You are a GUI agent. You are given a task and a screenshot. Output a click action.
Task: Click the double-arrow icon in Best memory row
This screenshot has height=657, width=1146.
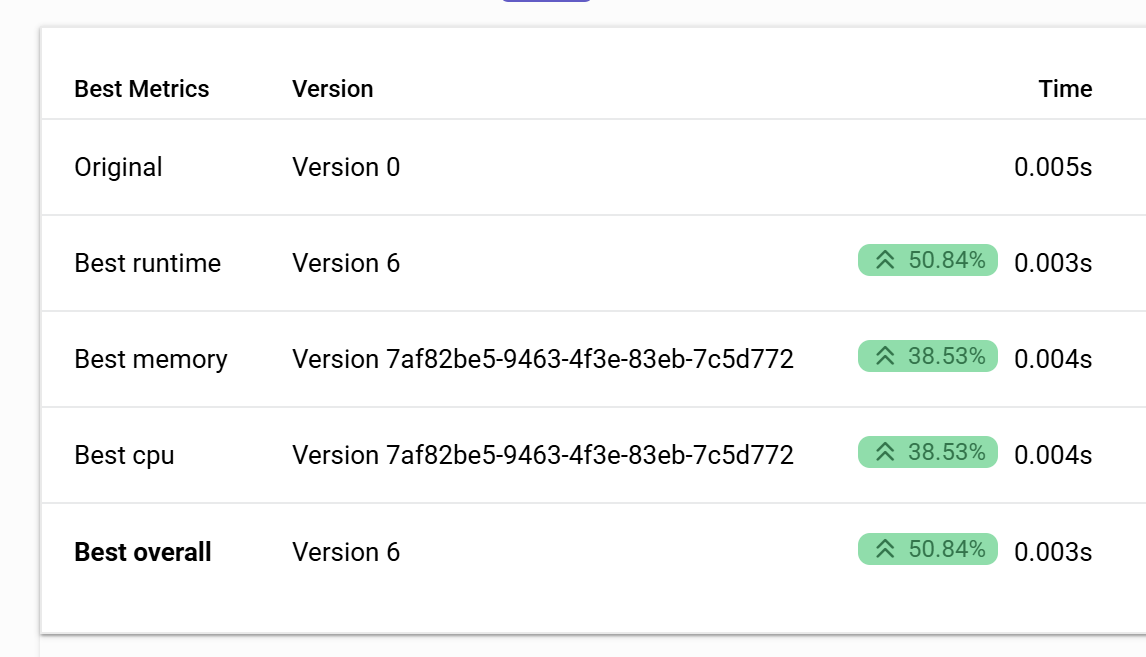tap(885, 357)
